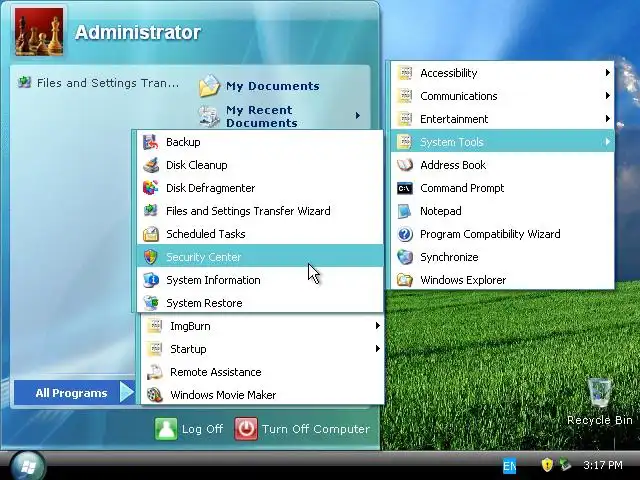The height and width of the screenshot is (480, 640).
Task: Click the EN language bar indicator
Action: 509,466
